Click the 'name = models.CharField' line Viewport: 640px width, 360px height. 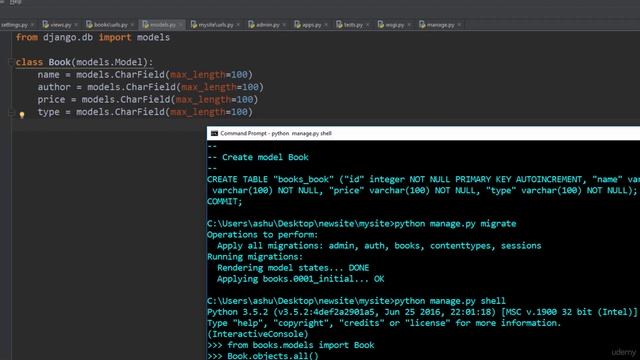click(x=145, y=75)
